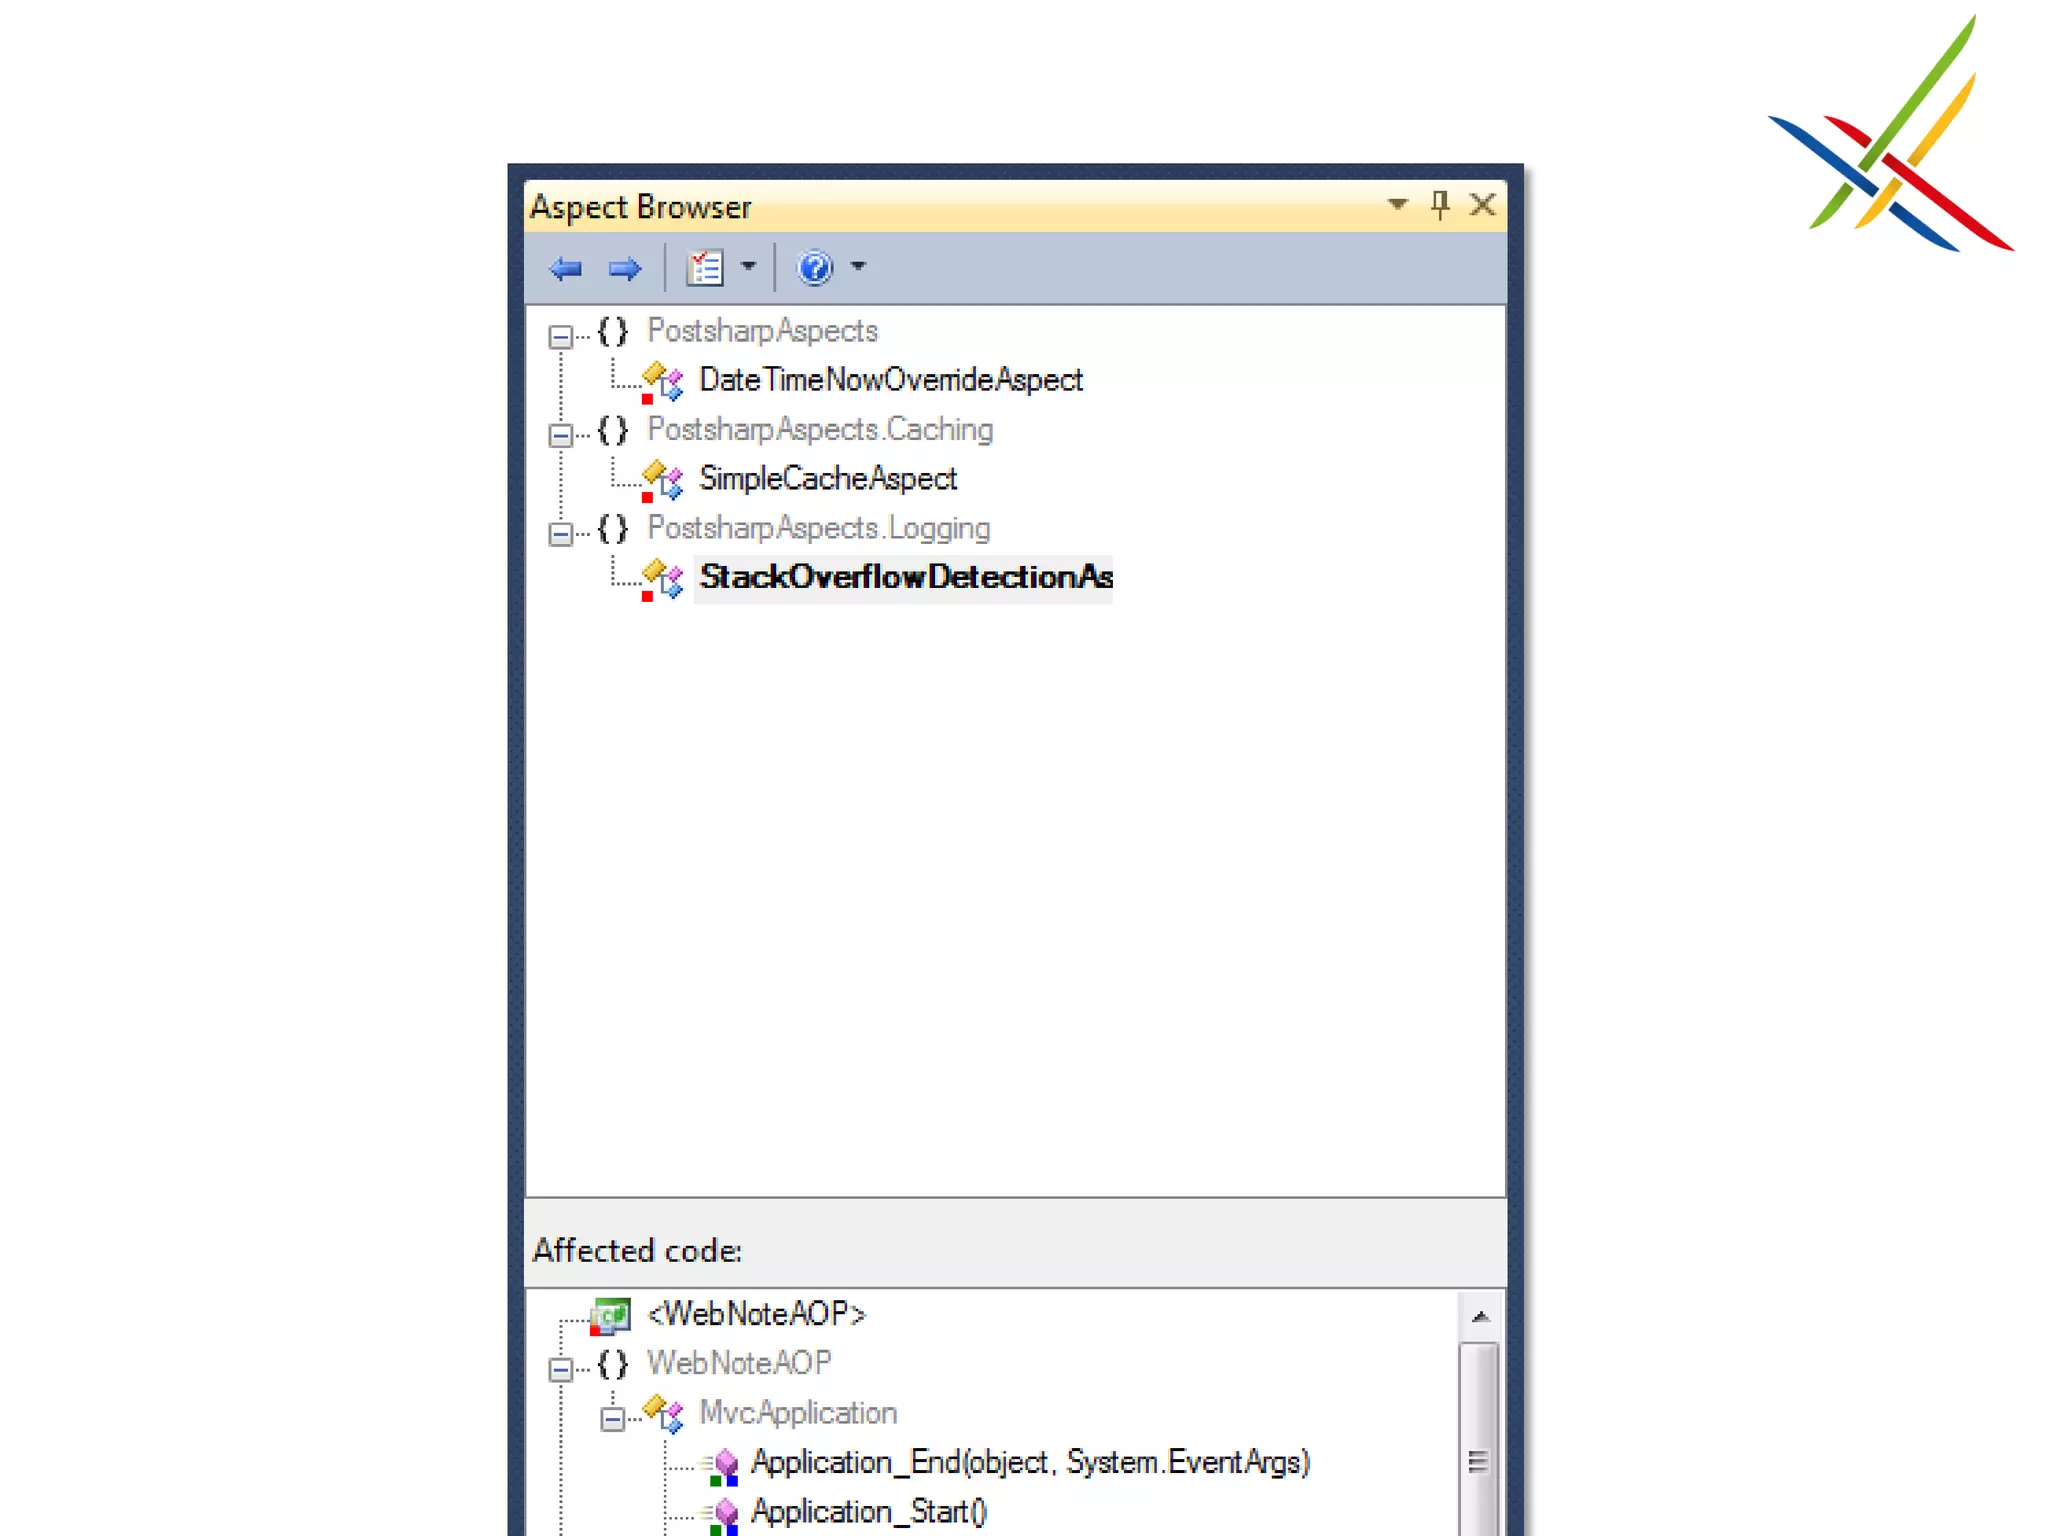Collapse the PostsharpAspects.Caching namespace node
The image size is (2048, 1536).
pos(560,435)
